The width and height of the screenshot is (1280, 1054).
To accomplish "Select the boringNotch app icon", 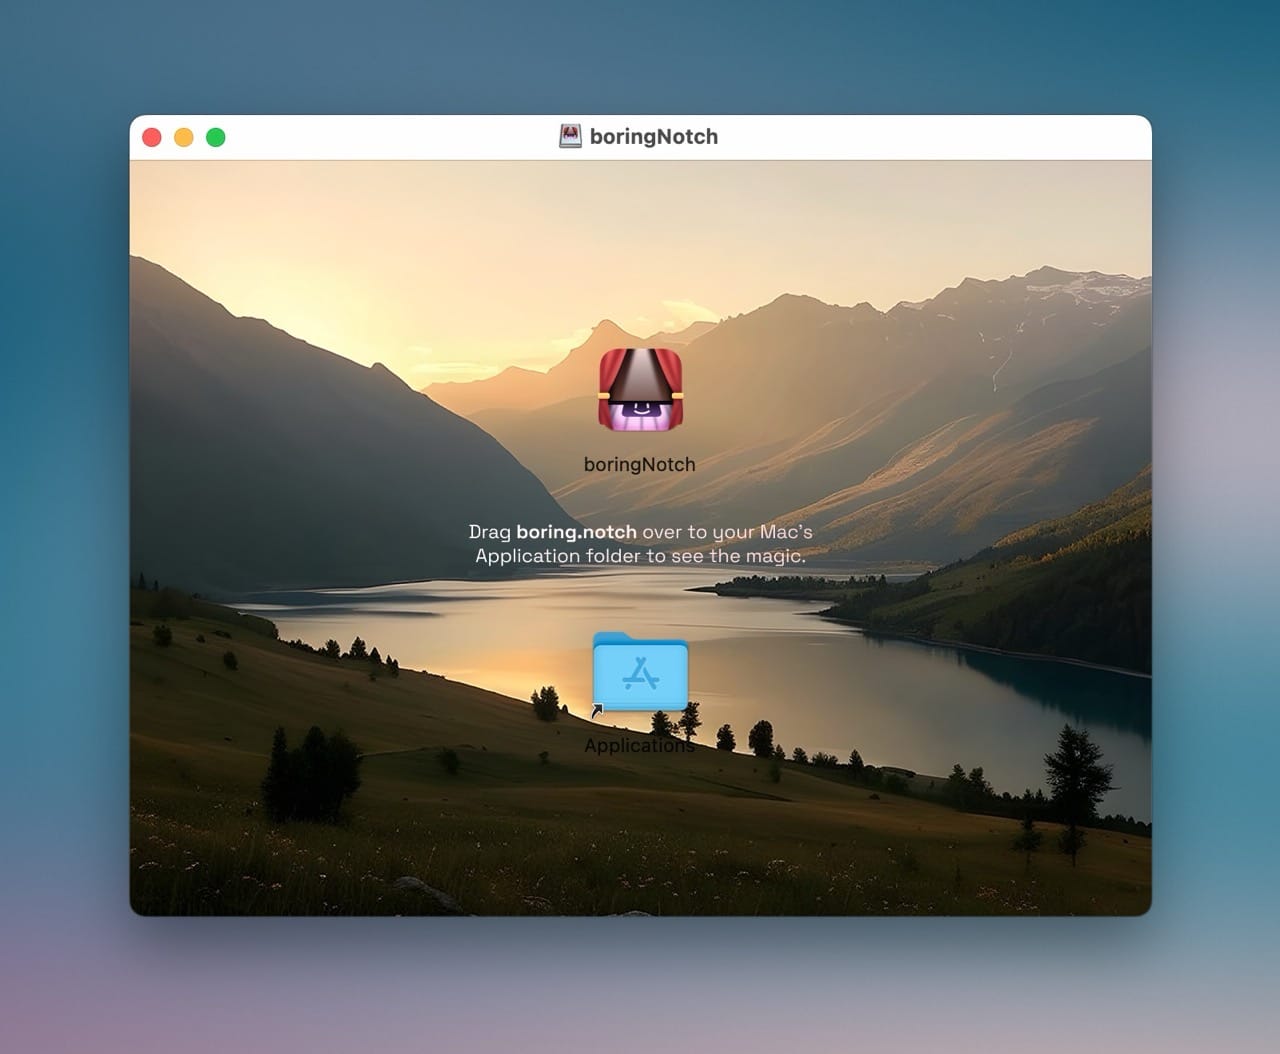I will coord(640,390).
